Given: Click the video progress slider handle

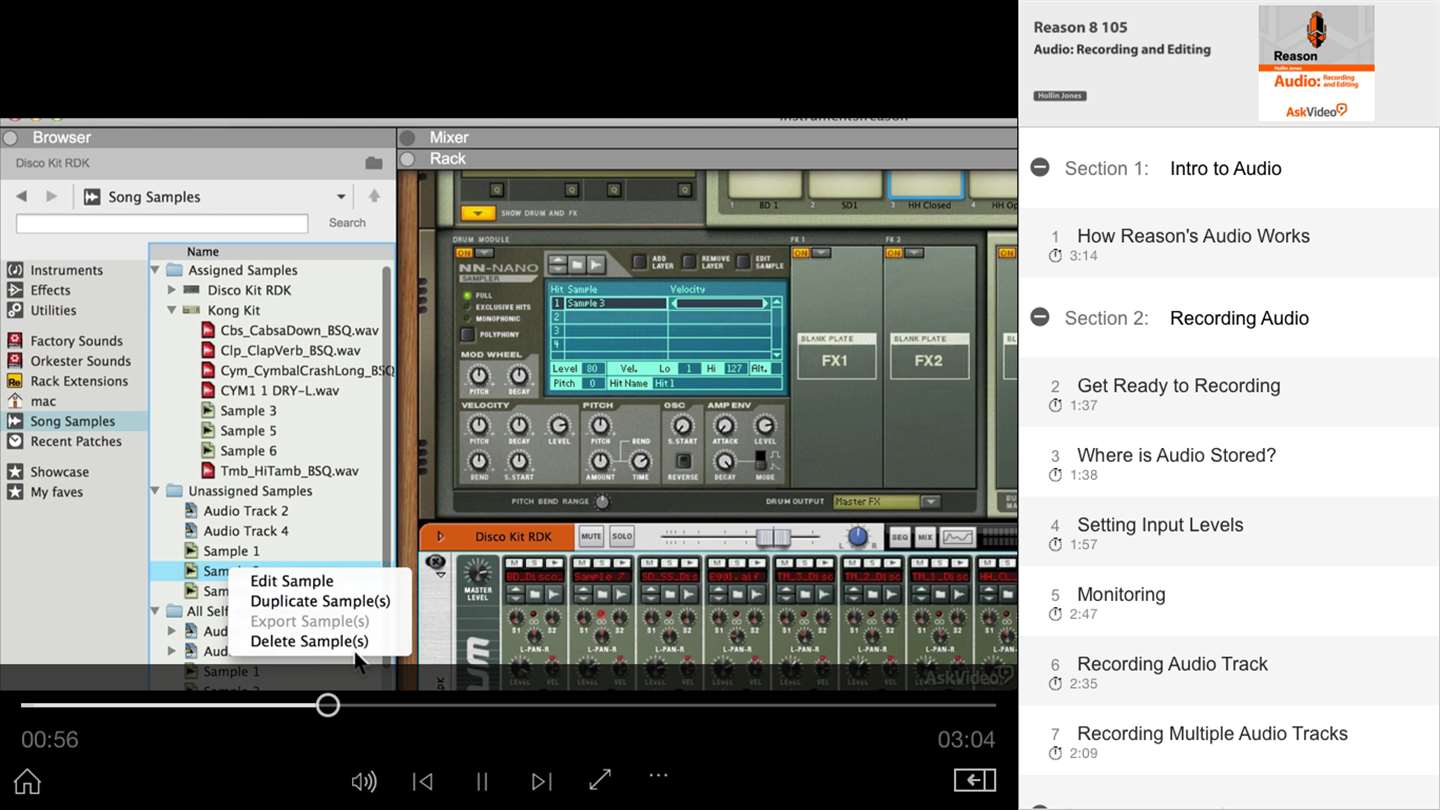Looking at the screenshot, I should point(328,705).
